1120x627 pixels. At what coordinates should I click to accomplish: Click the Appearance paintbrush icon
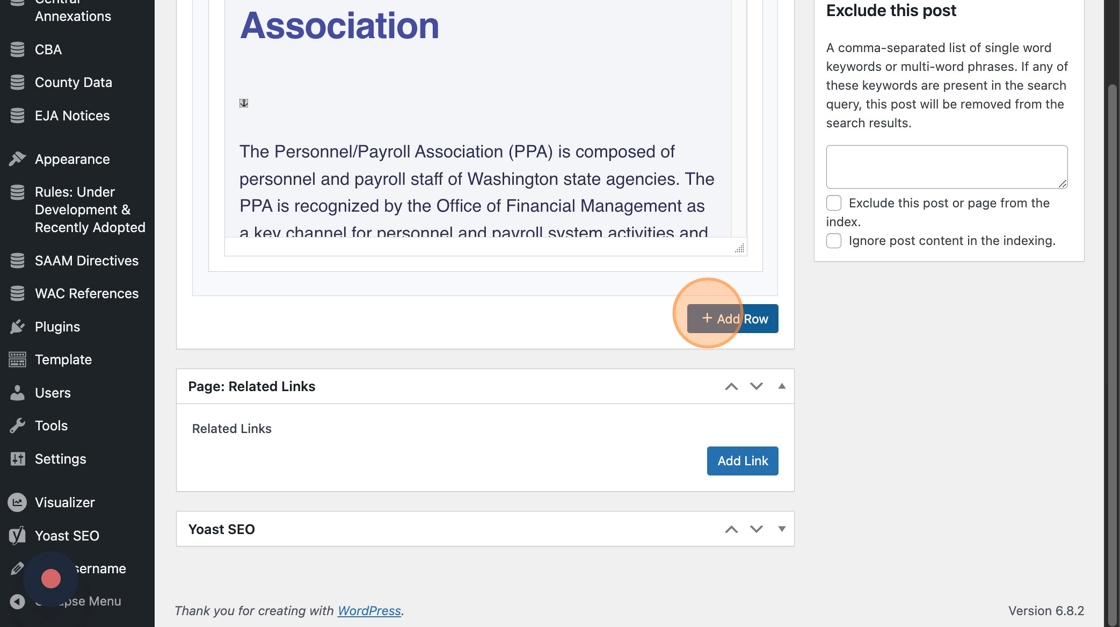point(17,159)
